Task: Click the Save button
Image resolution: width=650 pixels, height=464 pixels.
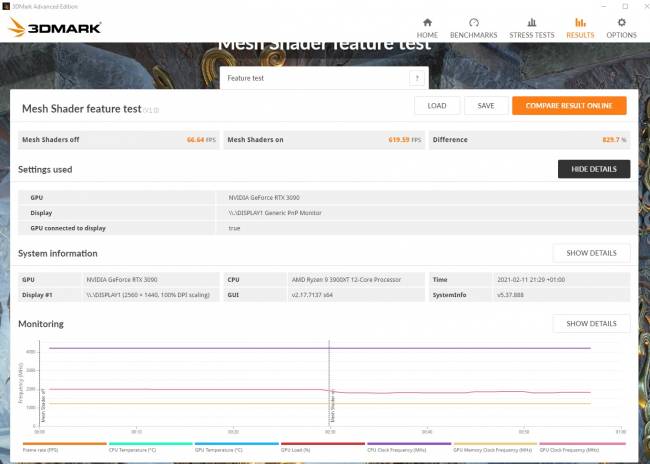Action: click(x=485, y=106)
